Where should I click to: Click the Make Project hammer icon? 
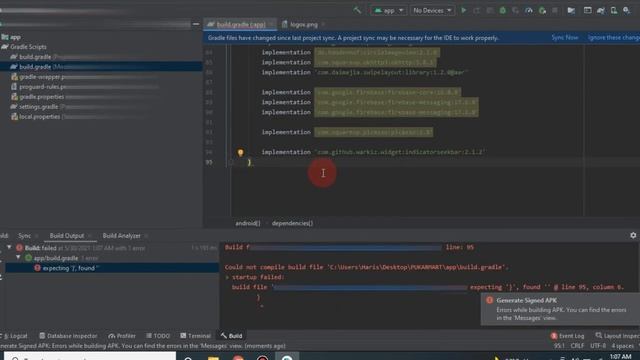(x=357, y=11)
